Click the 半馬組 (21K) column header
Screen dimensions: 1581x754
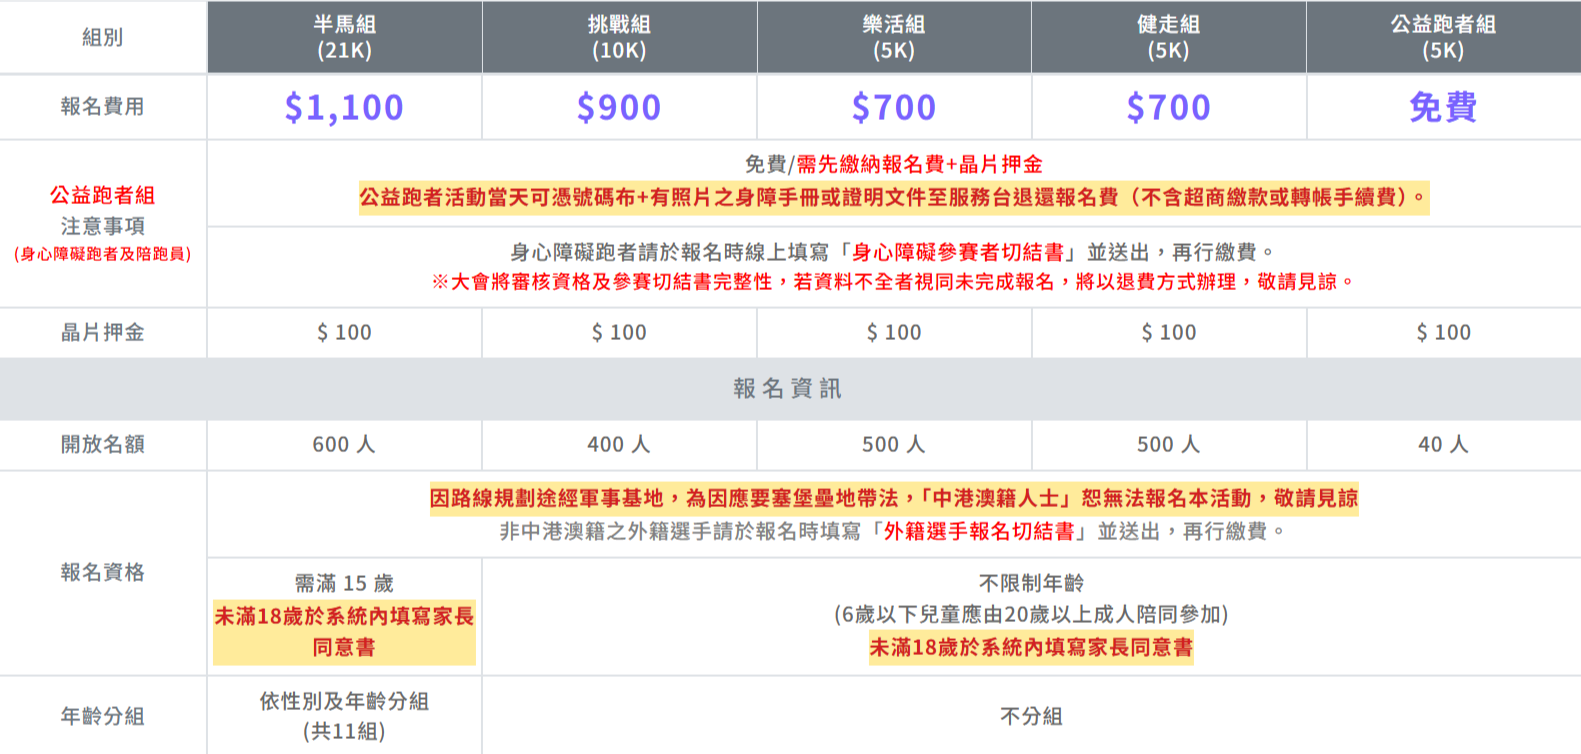pyautogui.click(x=344, y=37)
